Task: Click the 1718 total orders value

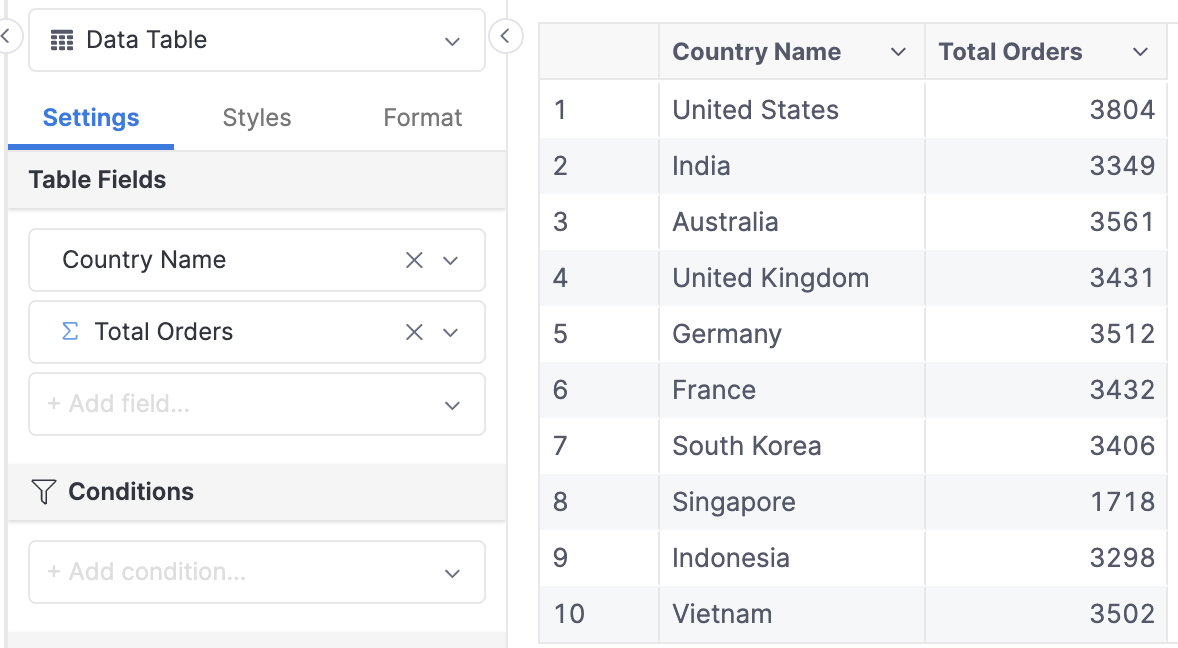Action: click(1122, 502)
